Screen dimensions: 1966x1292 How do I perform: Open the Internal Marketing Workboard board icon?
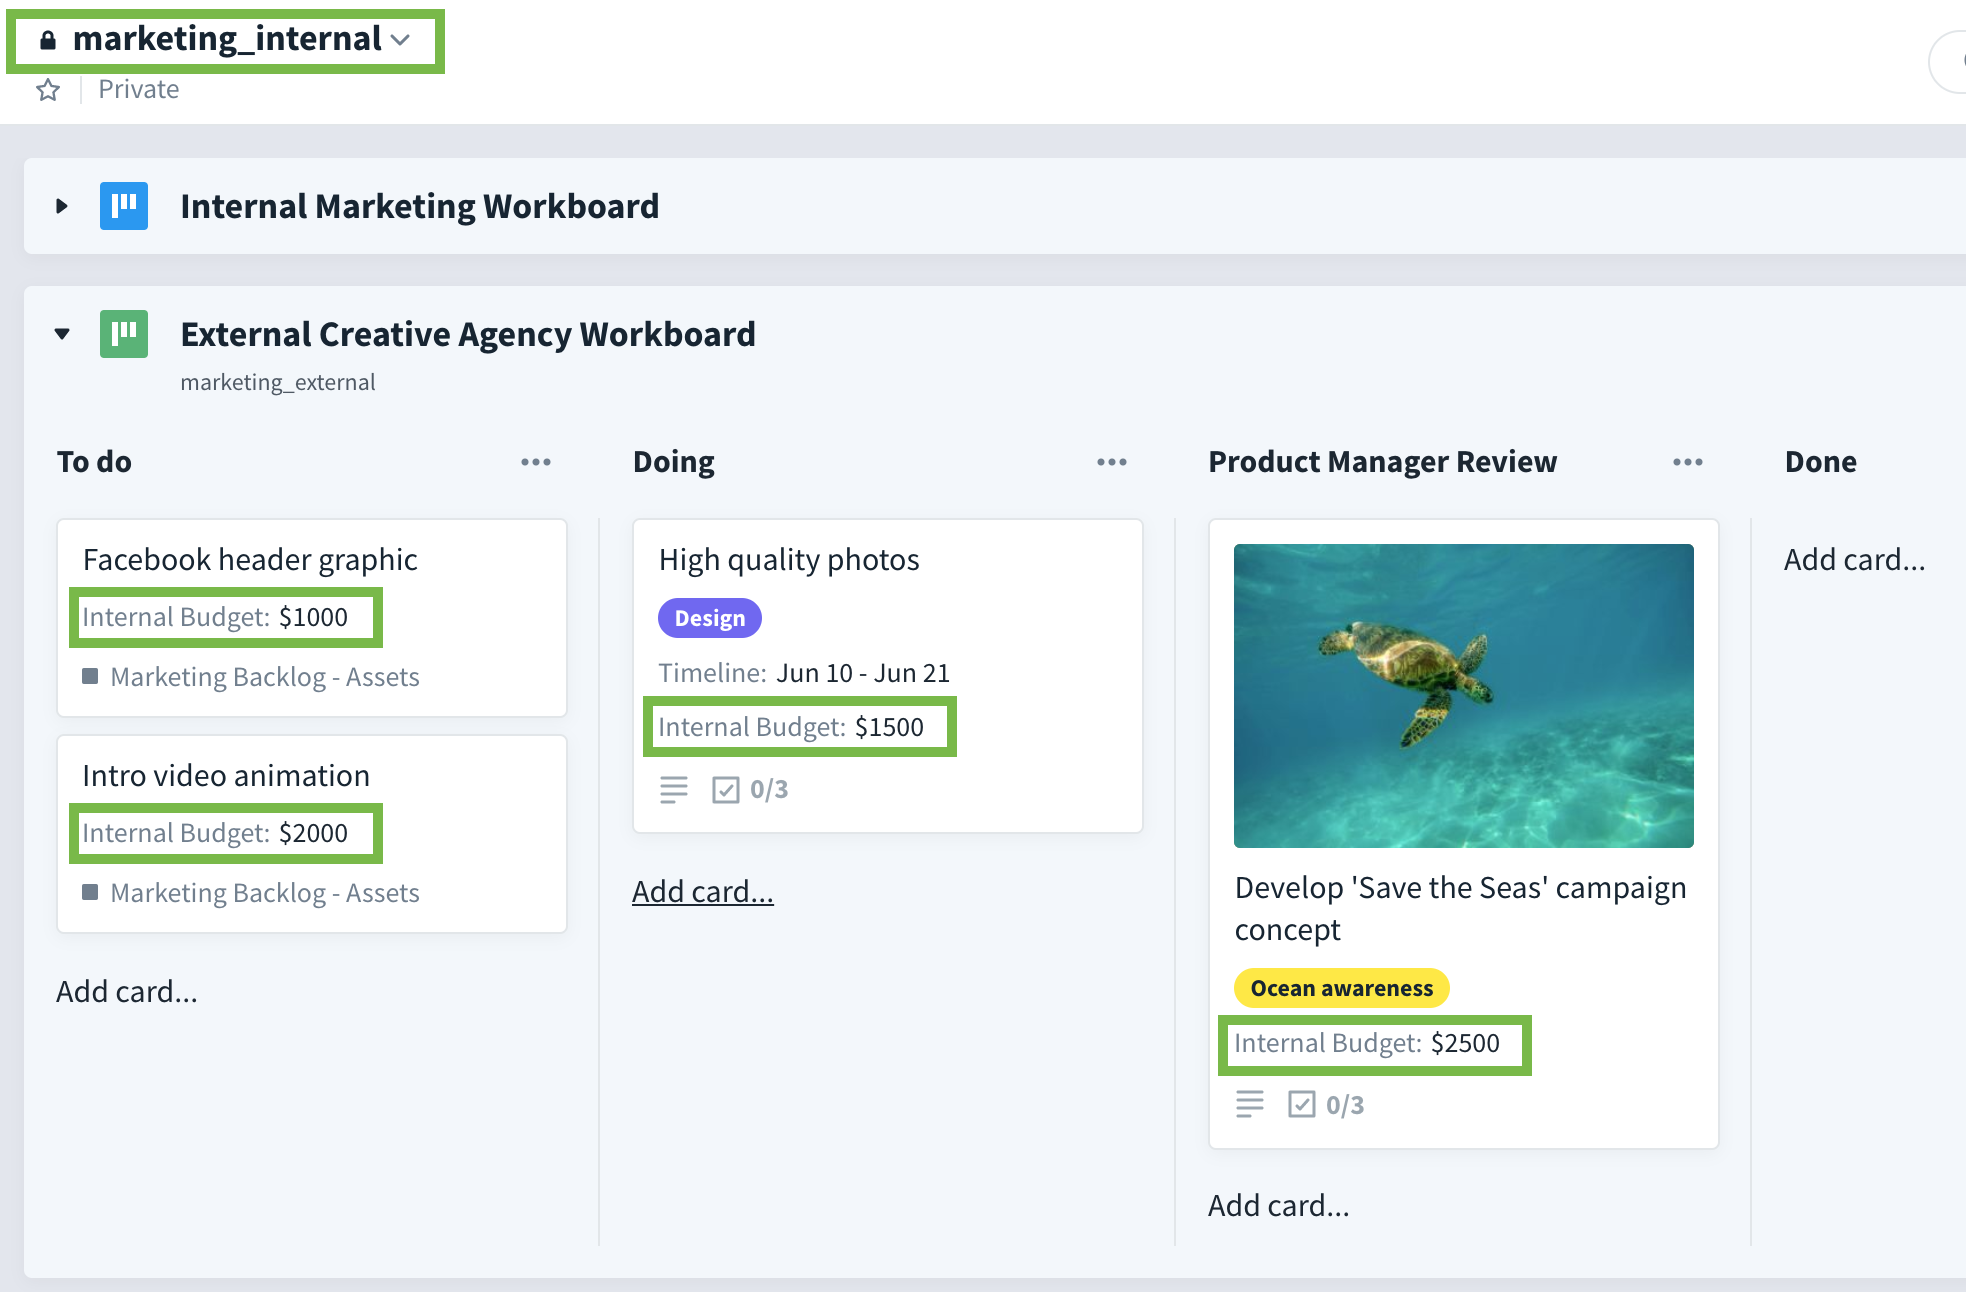pyautogui.click(x=123, y=206)
